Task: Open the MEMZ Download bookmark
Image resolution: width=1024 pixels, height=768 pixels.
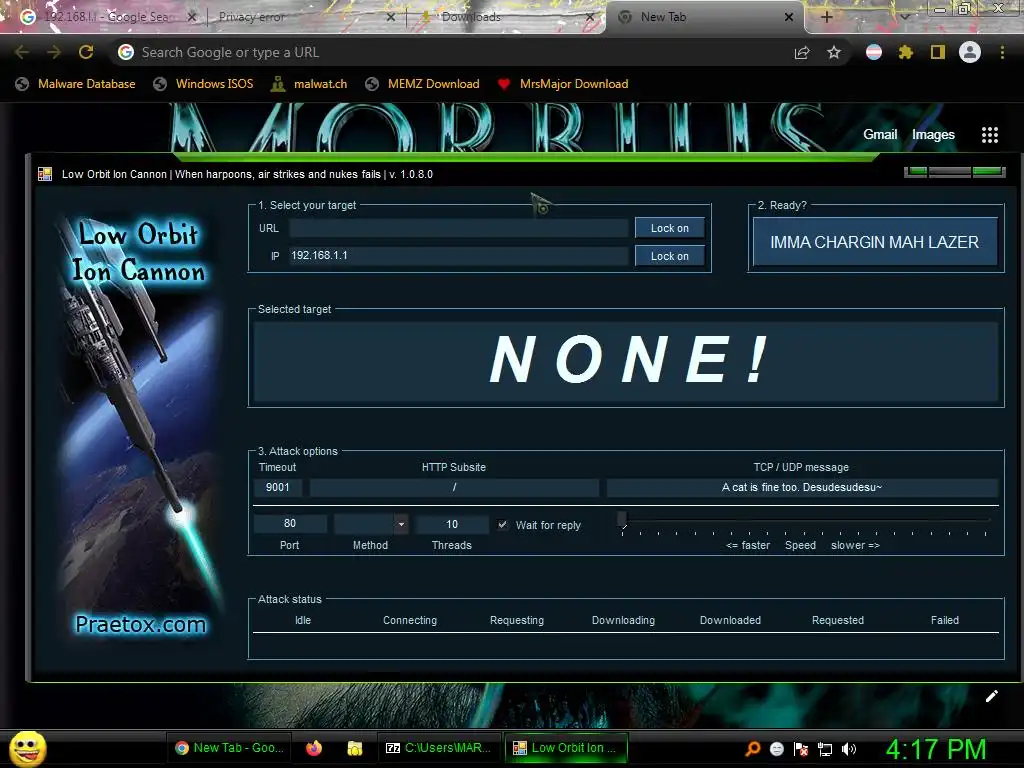Action: click(423, 84)
